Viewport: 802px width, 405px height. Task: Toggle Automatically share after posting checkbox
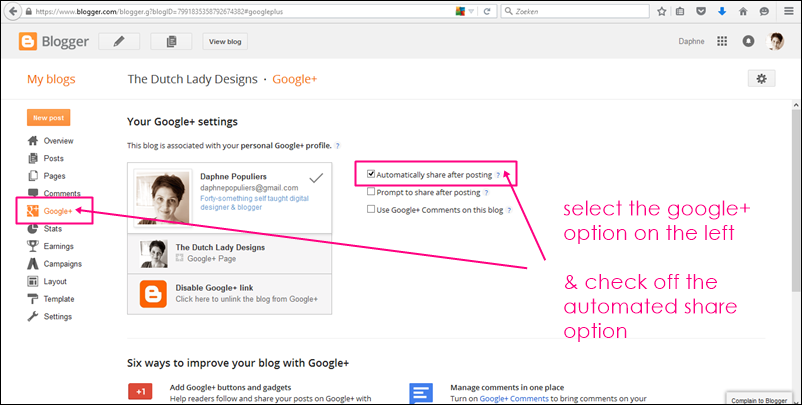371,174
